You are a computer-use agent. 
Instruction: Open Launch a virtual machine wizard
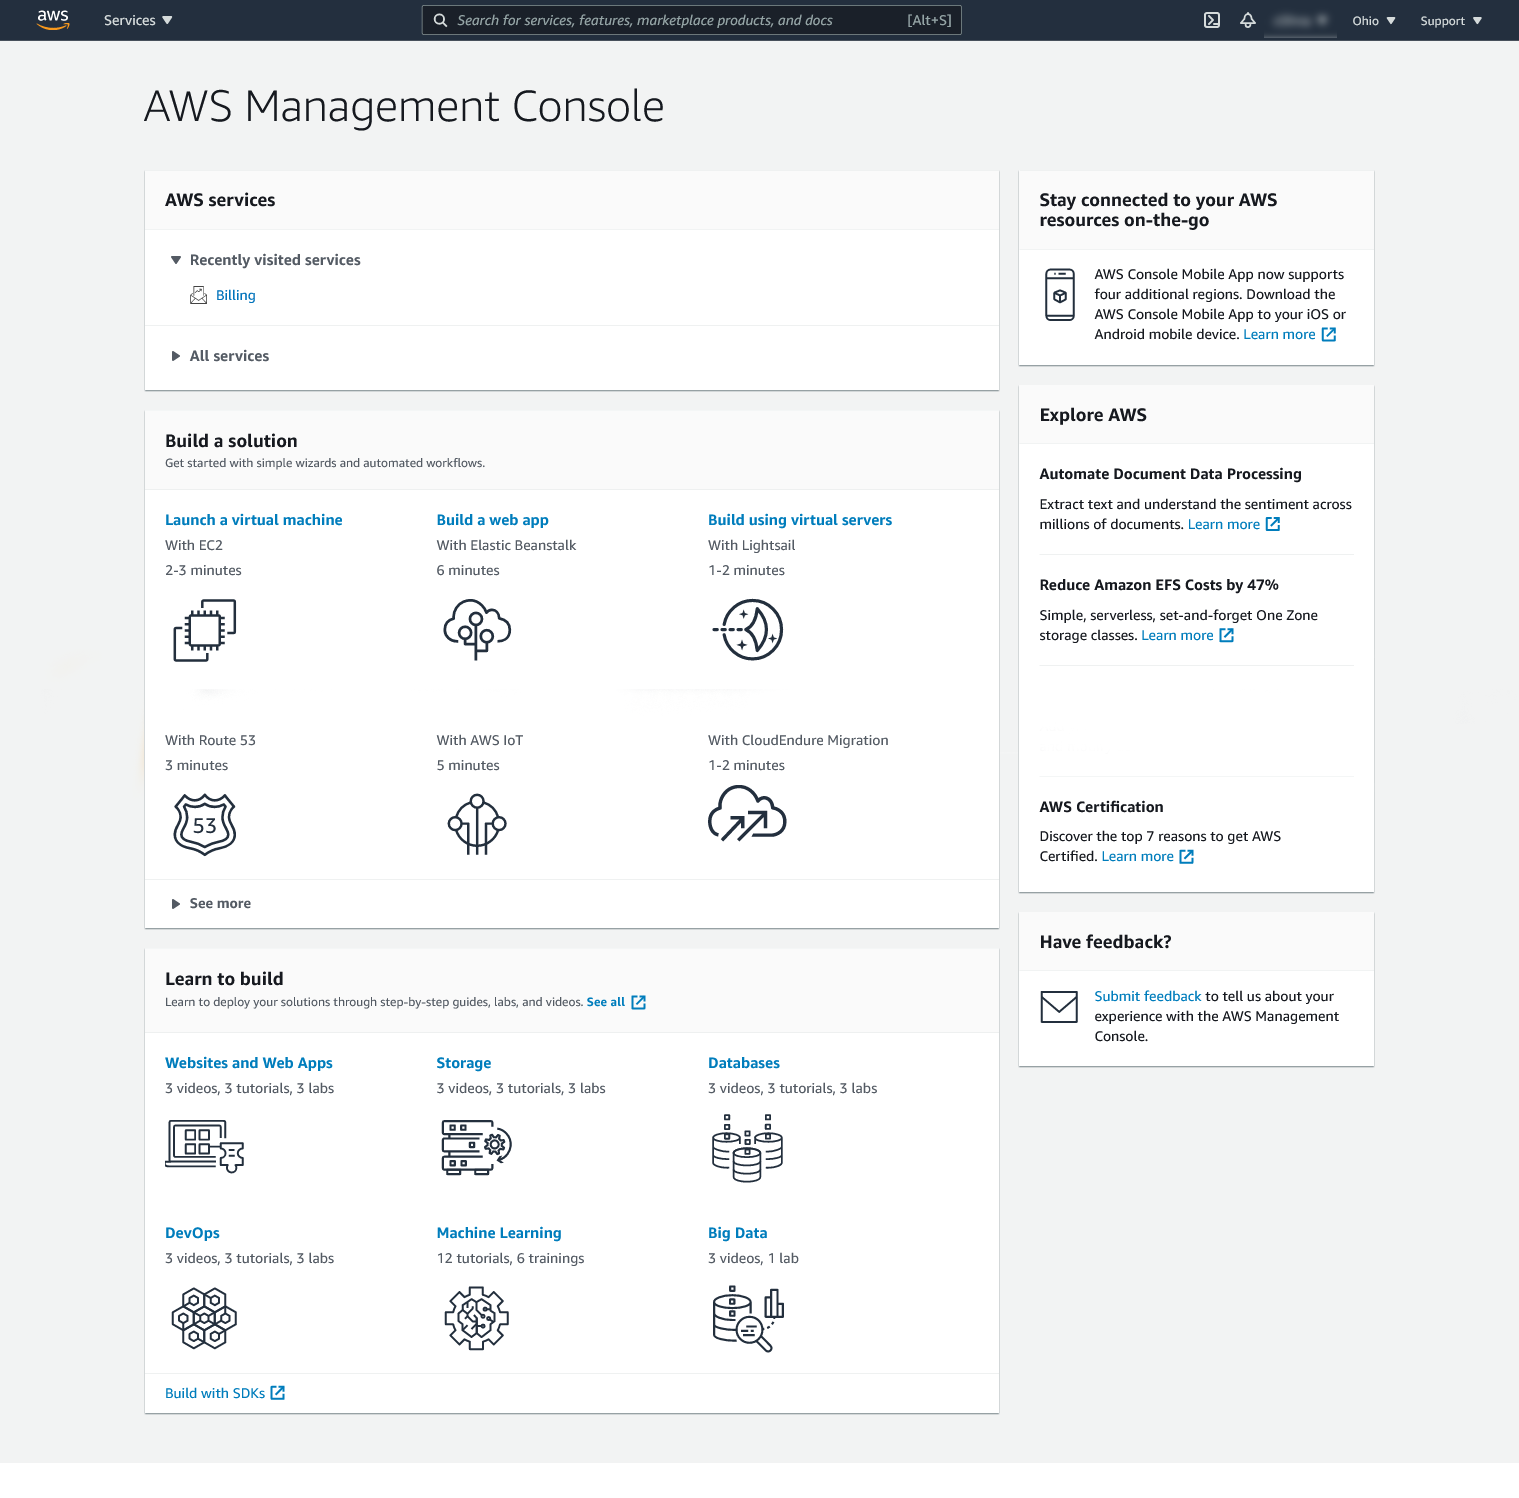[x=254, y=520]
